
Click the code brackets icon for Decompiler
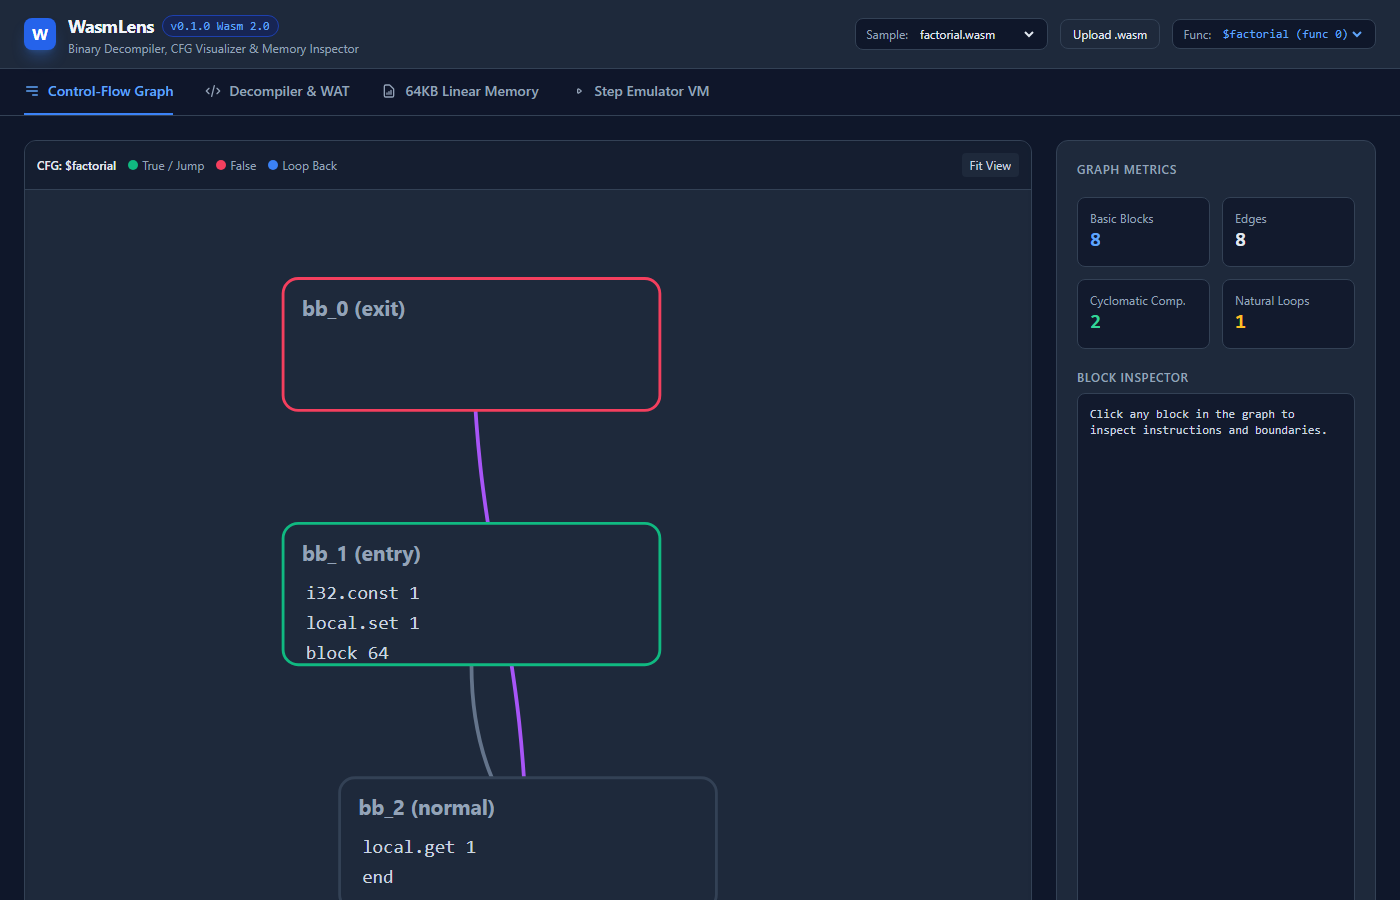pyautogui.click(x=213, y=91)
